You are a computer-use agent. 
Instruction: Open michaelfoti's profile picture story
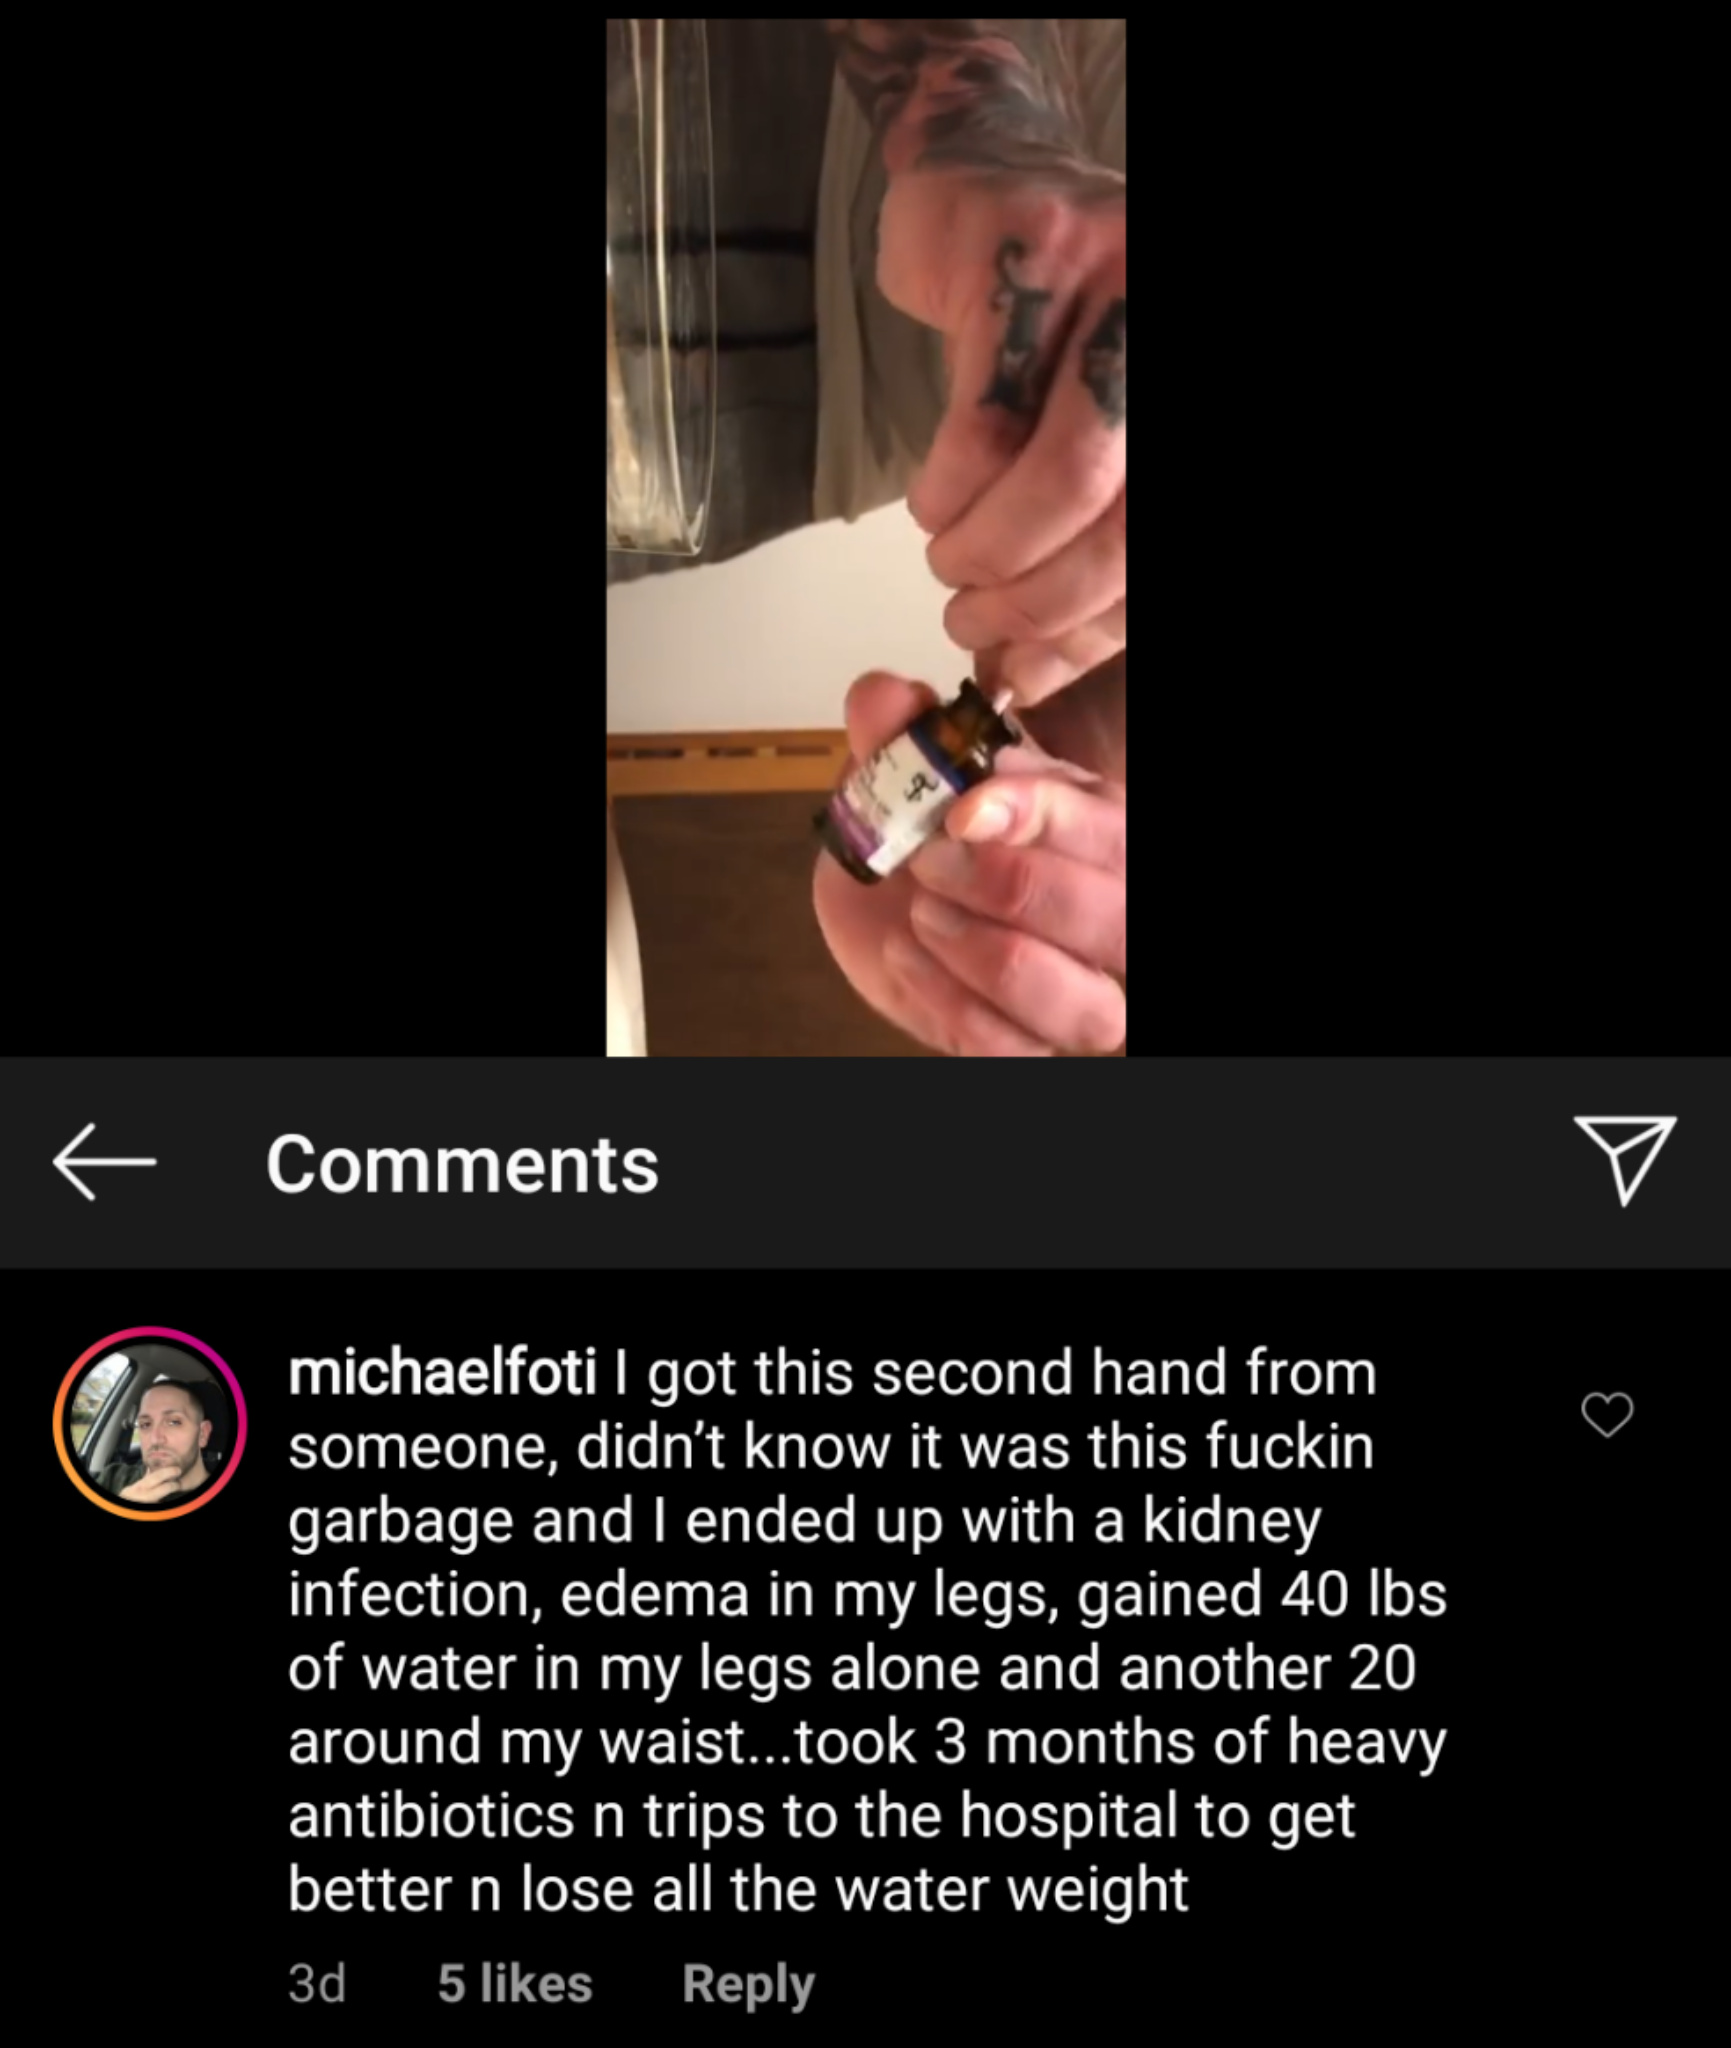tap(150, 1423)
